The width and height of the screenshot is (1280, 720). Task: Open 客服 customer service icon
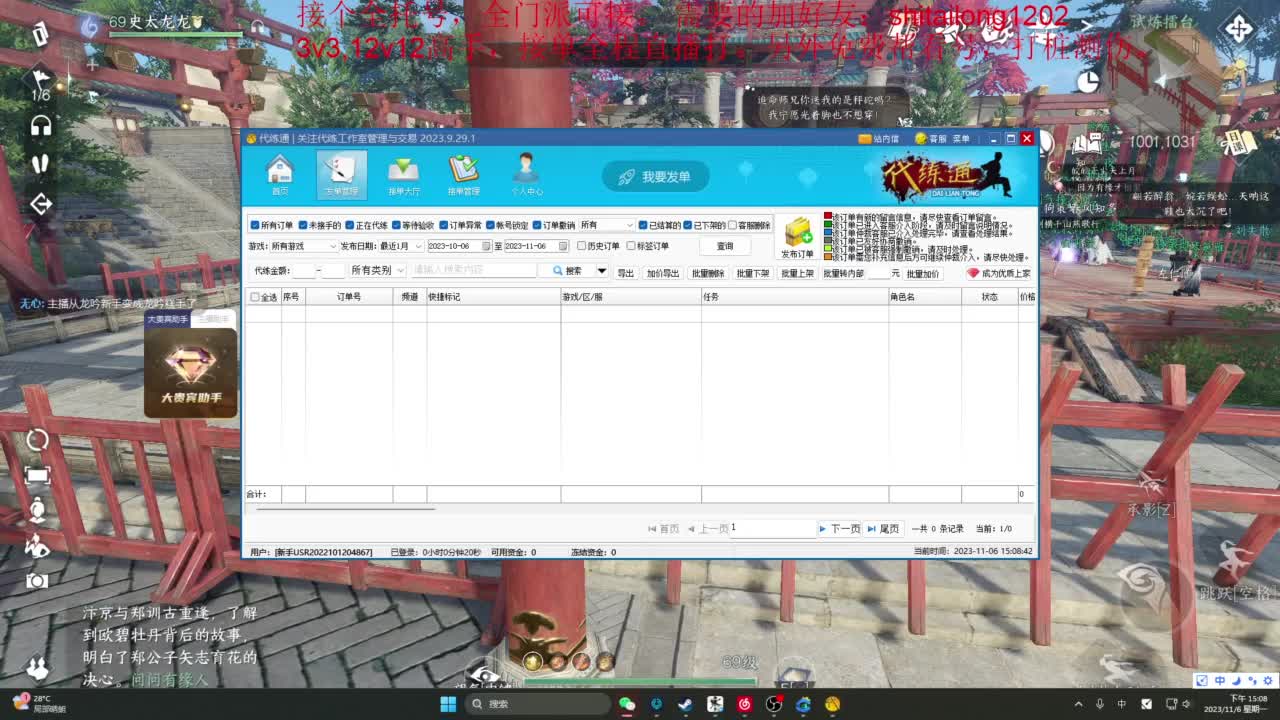[930, 139]
